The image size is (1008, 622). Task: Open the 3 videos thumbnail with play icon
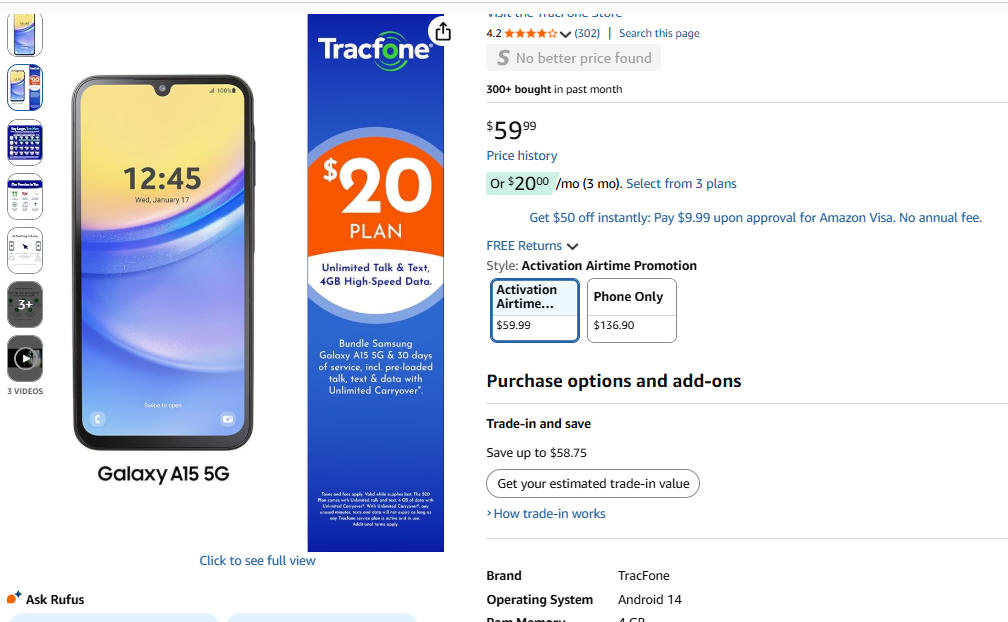click(x=25, y=358)
